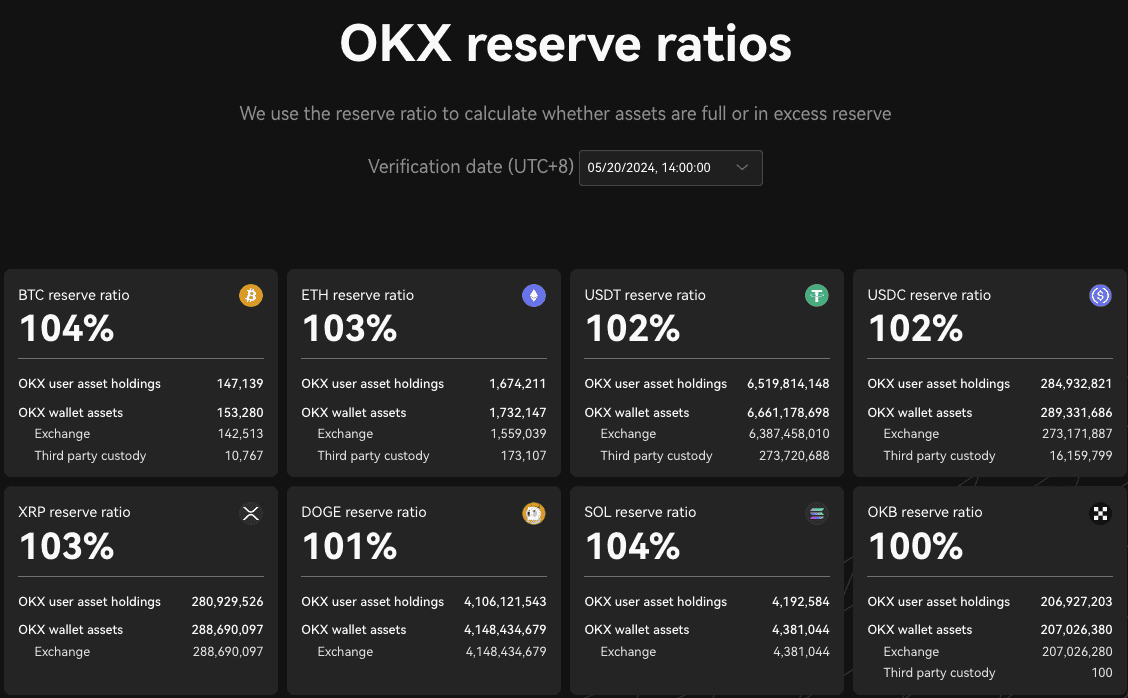Click the dropdown chevron next to the date

tap(743, 167)
